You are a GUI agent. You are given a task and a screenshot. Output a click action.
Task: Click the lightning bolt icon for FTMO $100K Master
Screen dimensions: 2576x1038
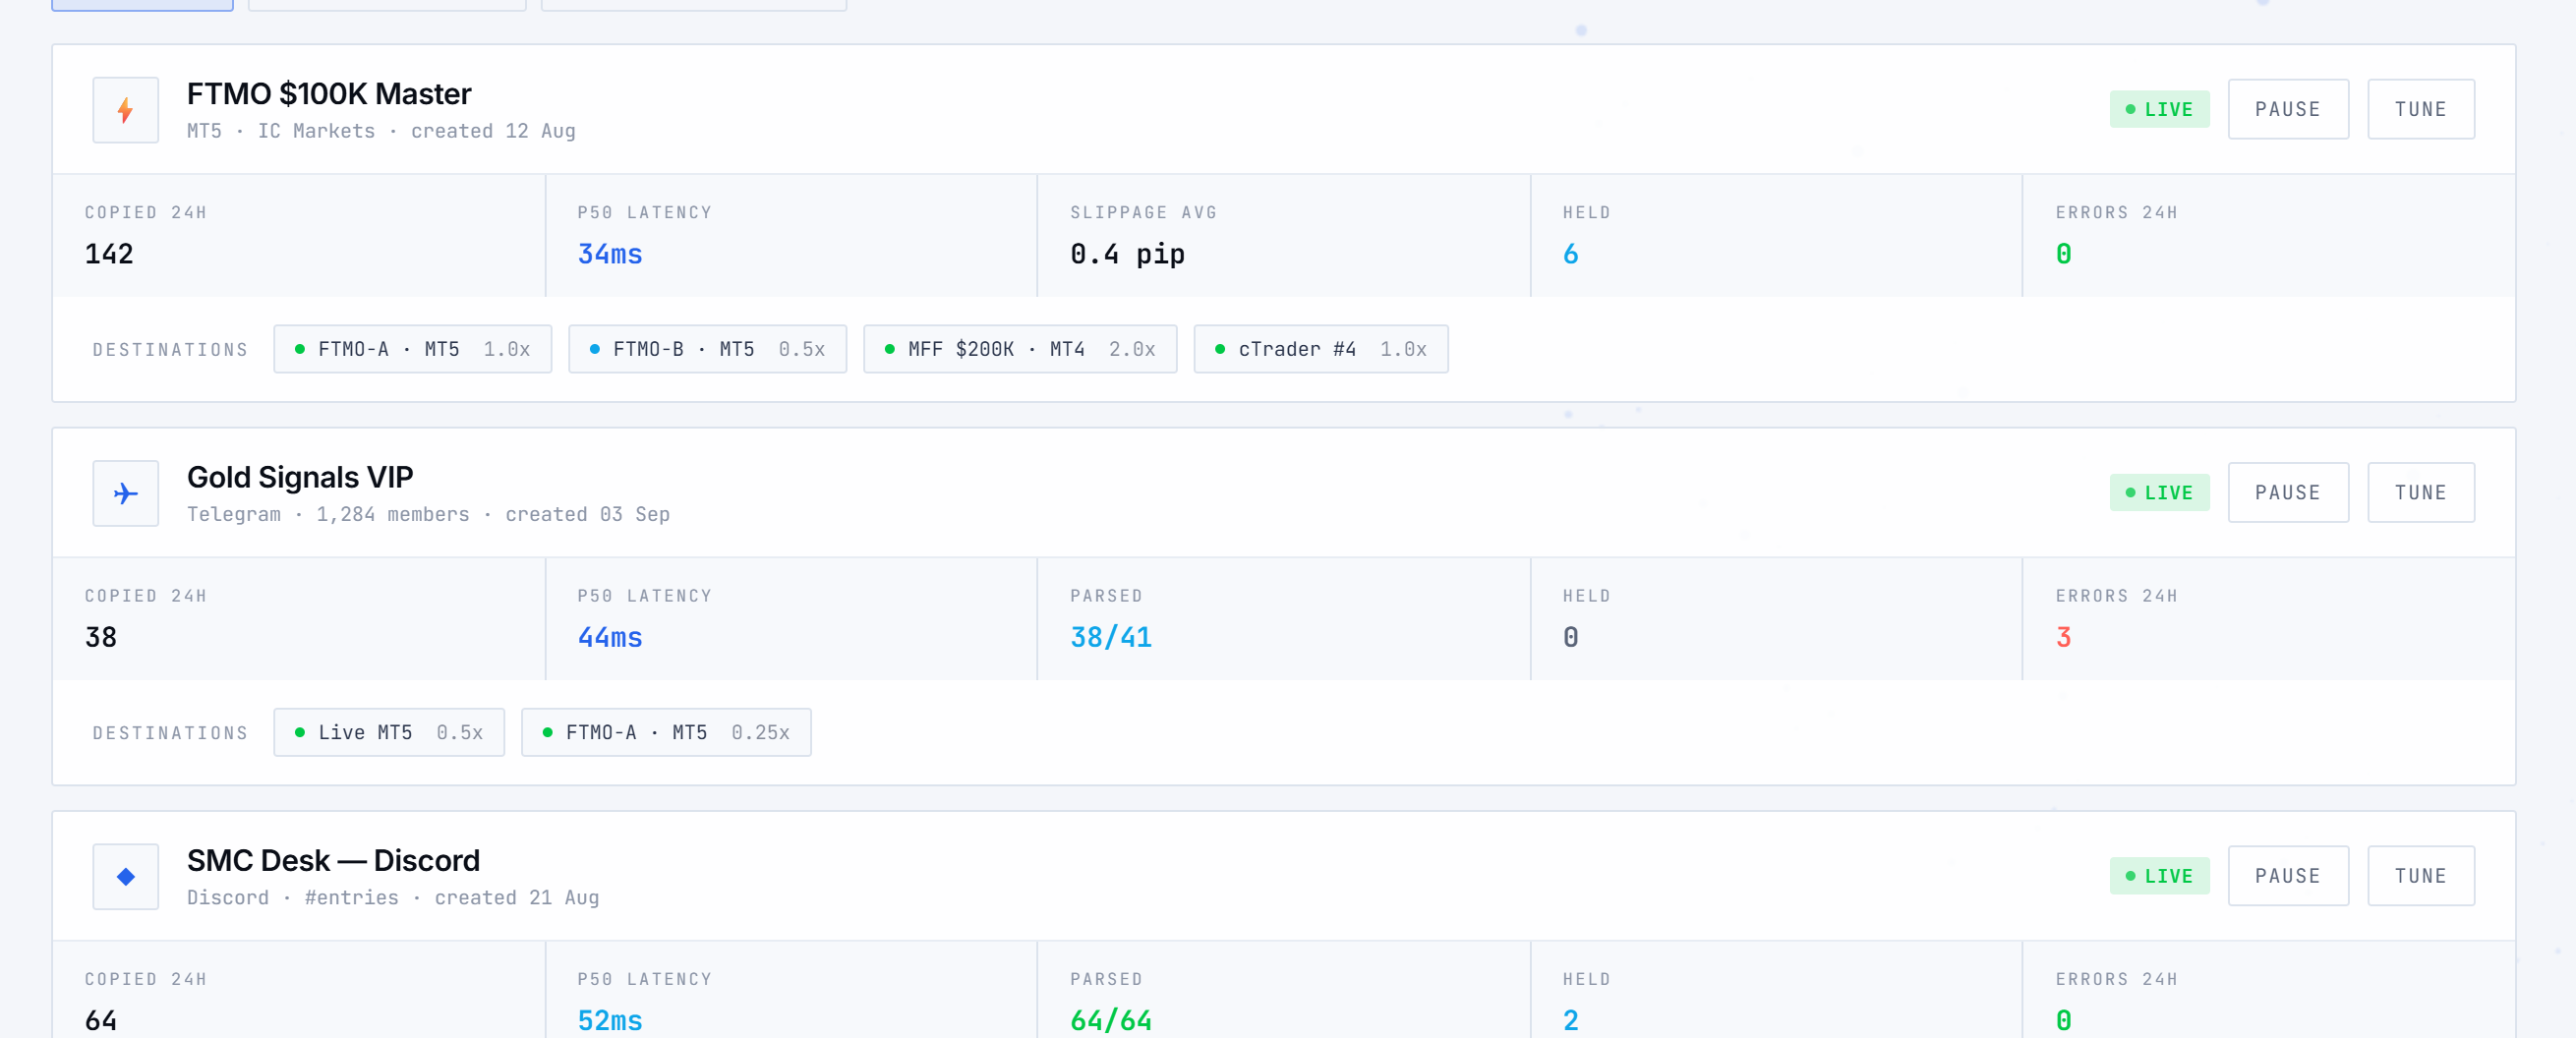pyautogui.click(x=125, y=110)
